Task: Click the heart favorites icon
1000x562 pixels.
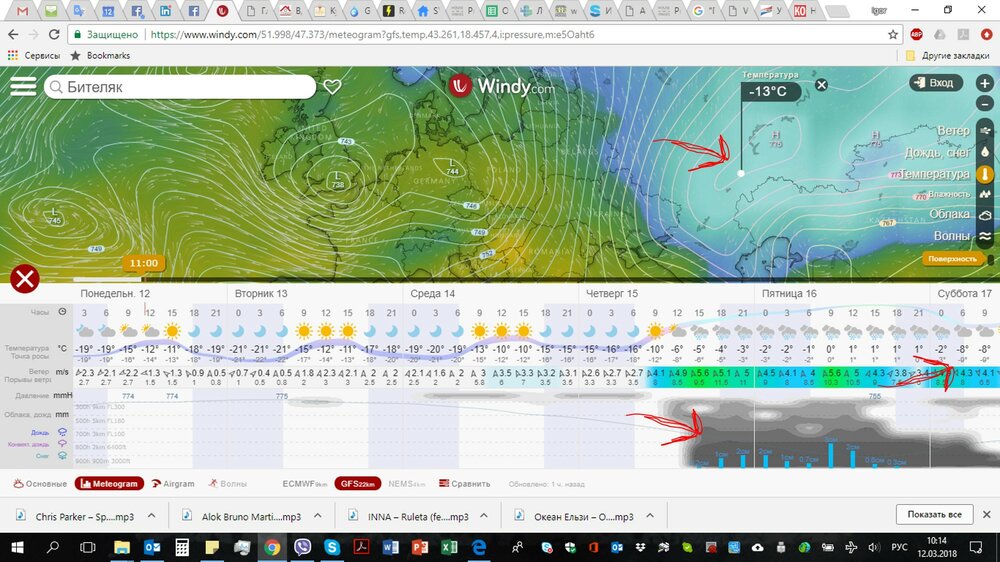Action: pyautogui.click(x=332, y=87)
